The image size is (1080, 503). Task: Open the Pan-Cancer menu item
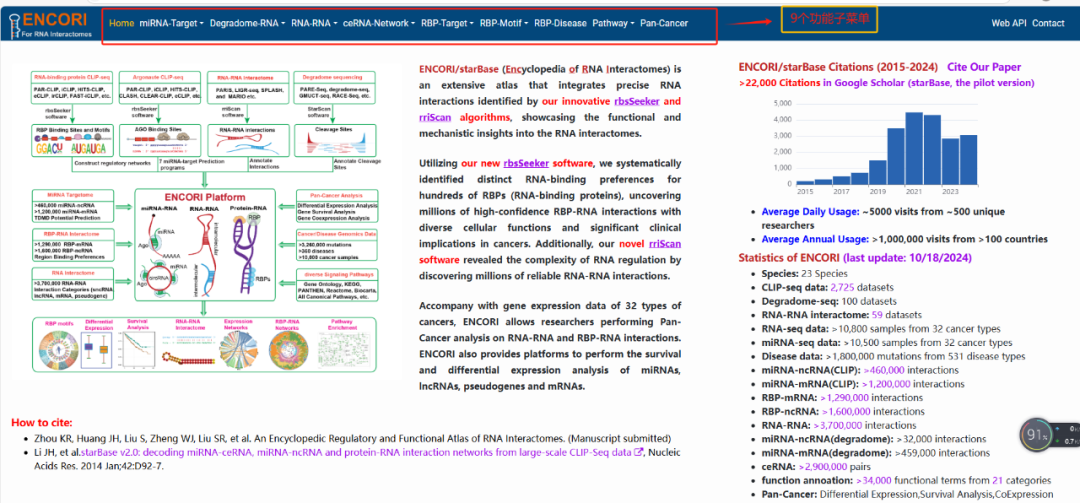664,23
